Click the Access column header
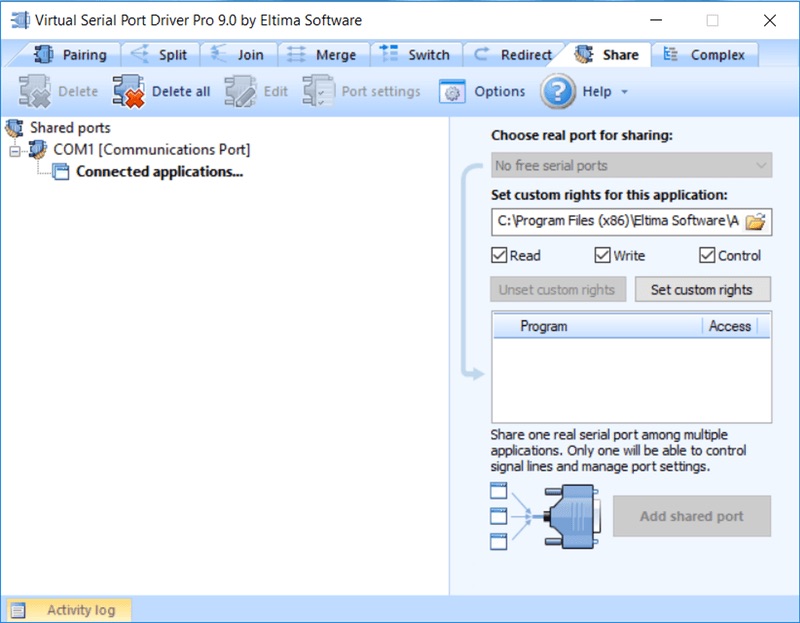This screenshot has height=623, width=800. [x=730, y=326]
